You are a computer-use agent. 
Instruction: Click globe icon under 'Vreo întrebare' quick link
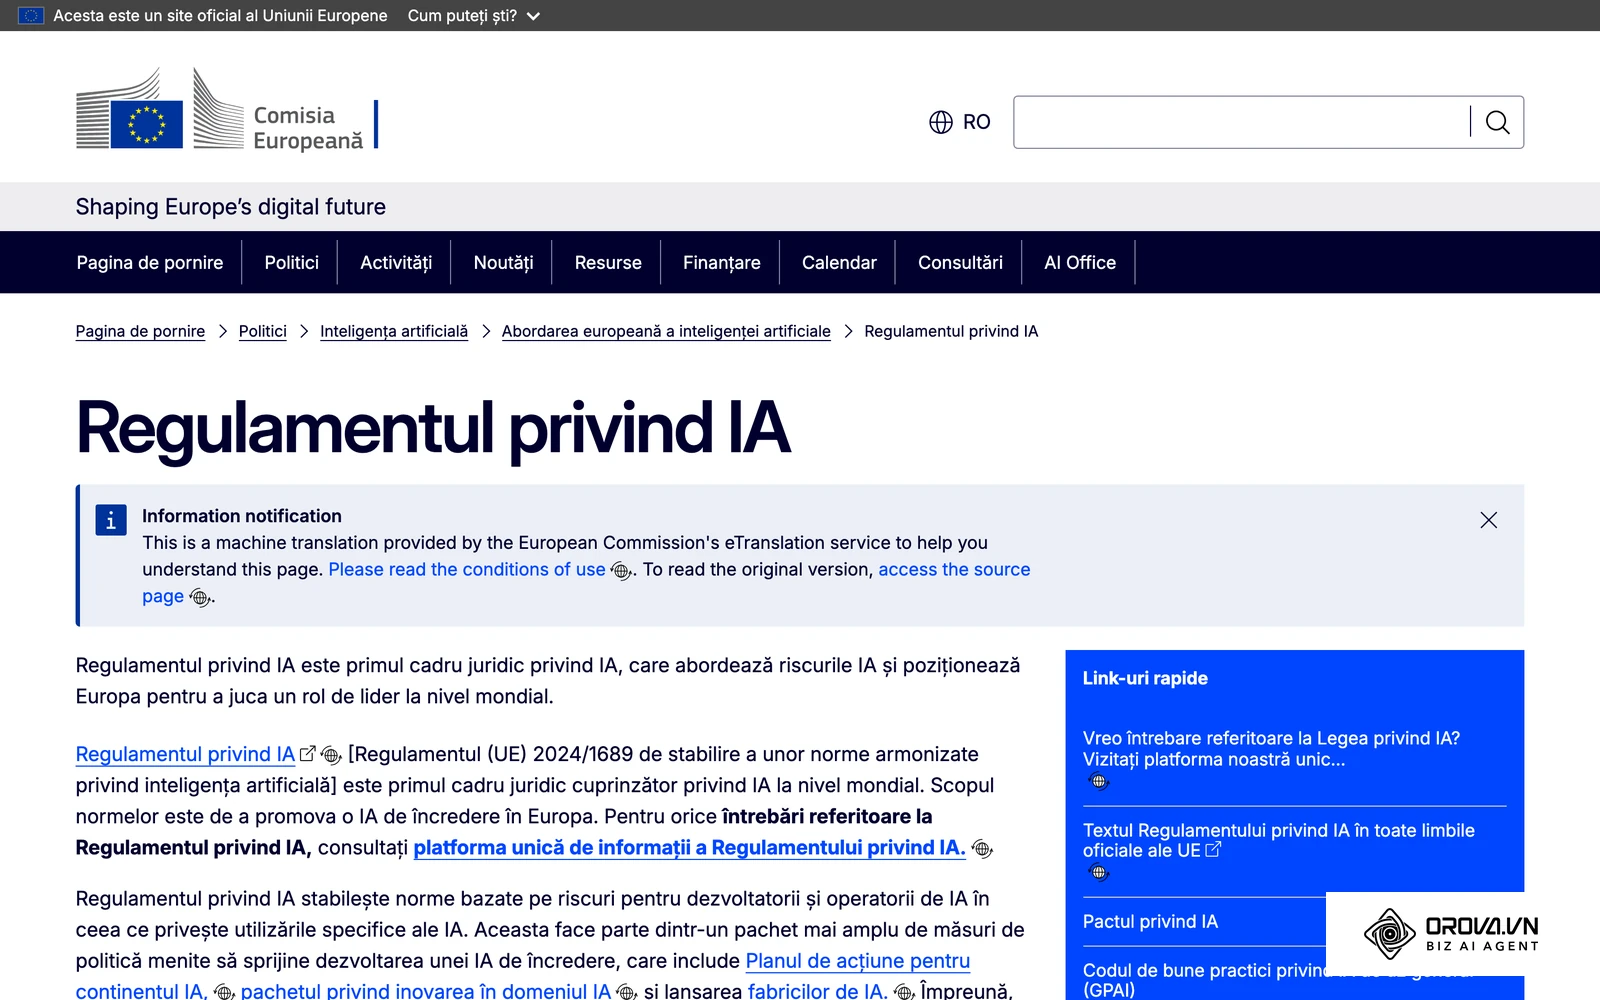click(1099, 782)
